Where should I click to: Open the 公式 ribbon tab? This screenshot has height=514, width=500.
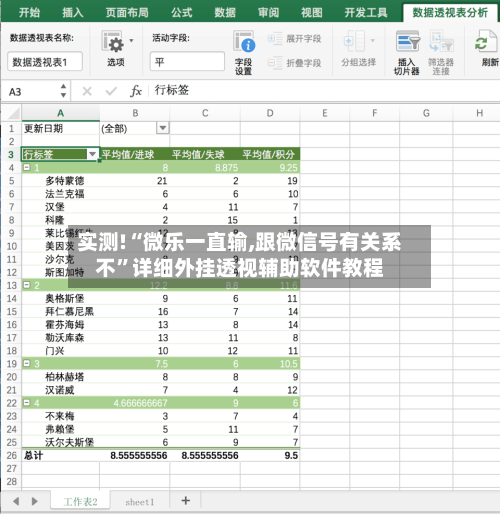182,13
